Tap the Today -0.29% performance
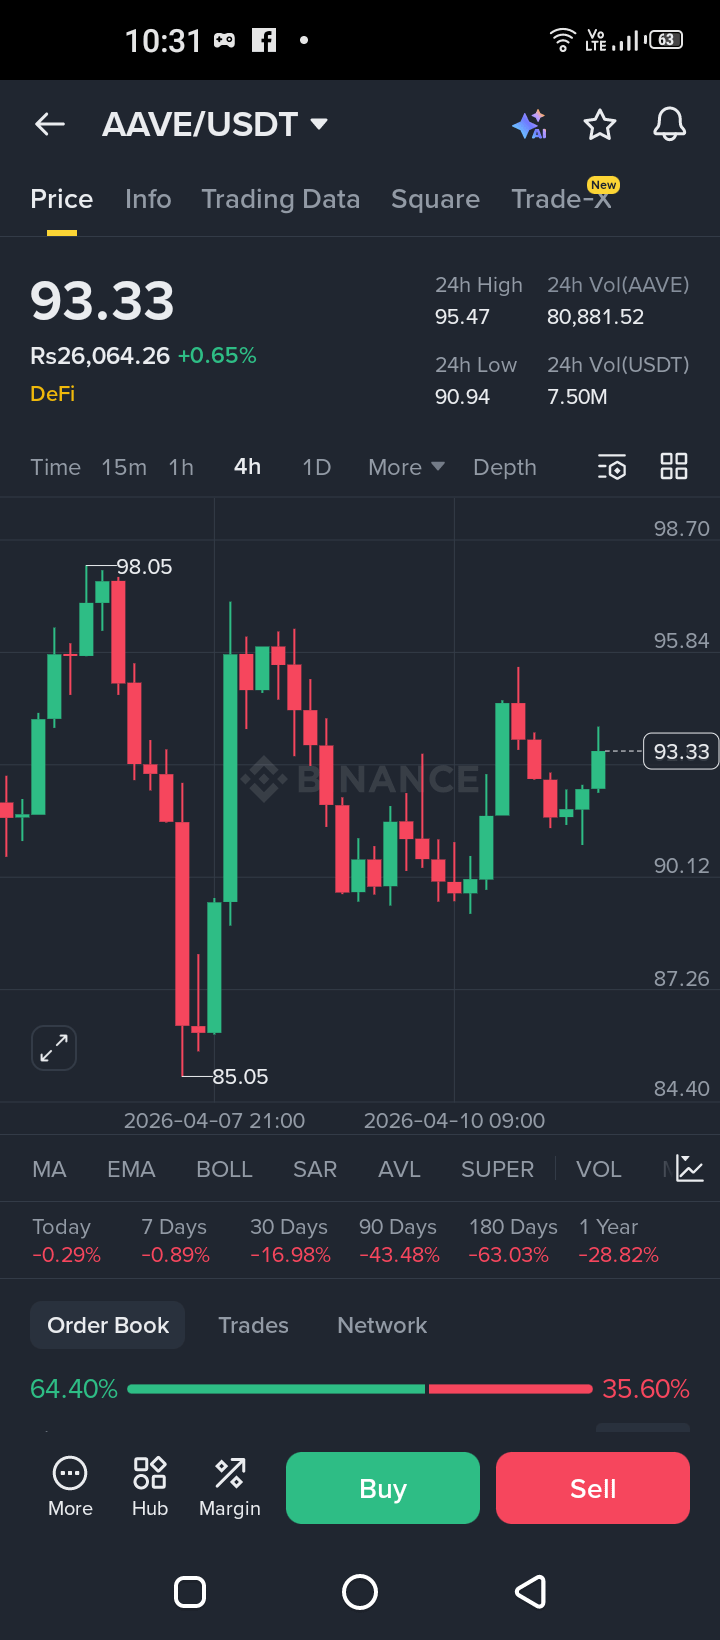Screen dimensions: 720x1640 point(66,1241)
